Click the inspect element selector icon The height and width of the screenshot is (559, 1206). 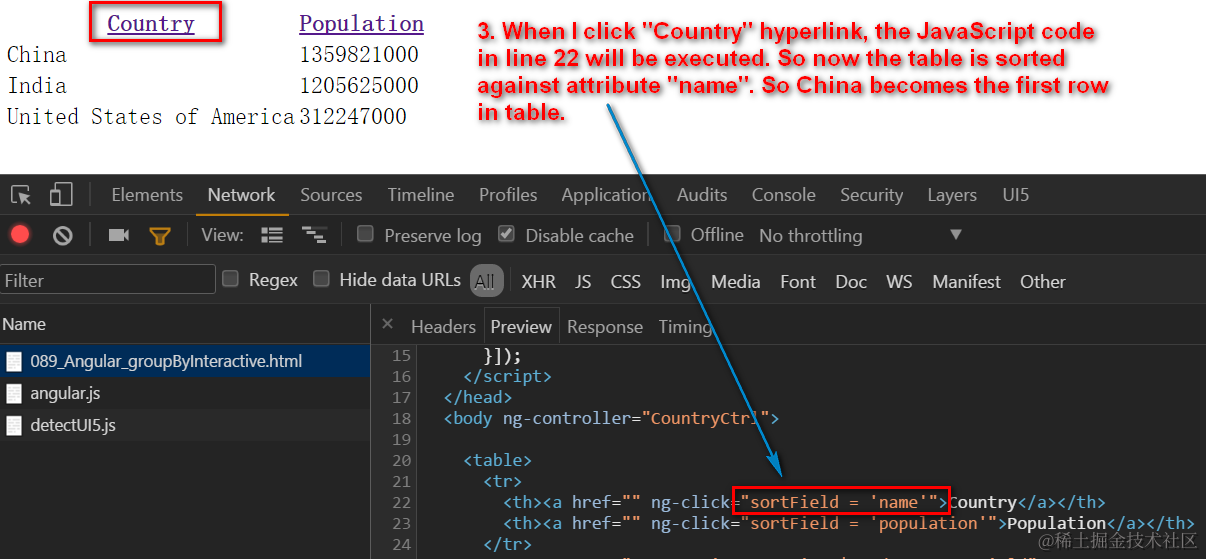tap(21, 195)
